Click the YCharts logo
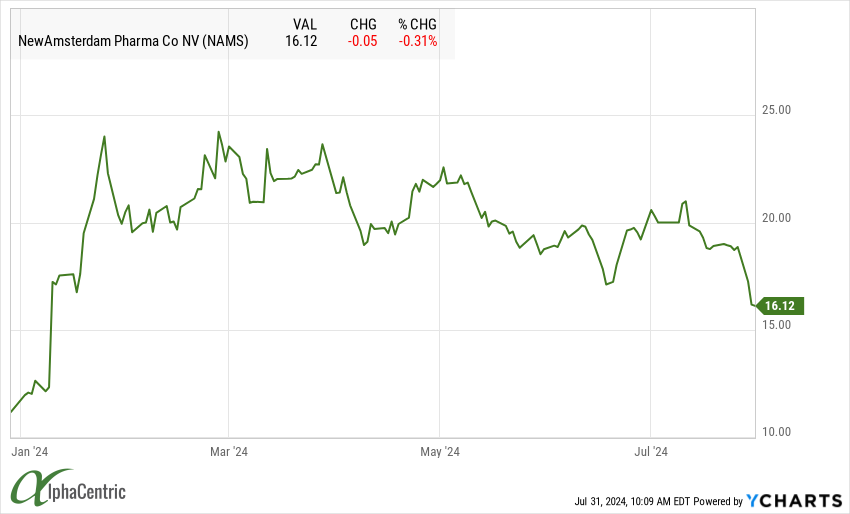Viewport: 850px width, 514px height. click(x=794, y=500)
